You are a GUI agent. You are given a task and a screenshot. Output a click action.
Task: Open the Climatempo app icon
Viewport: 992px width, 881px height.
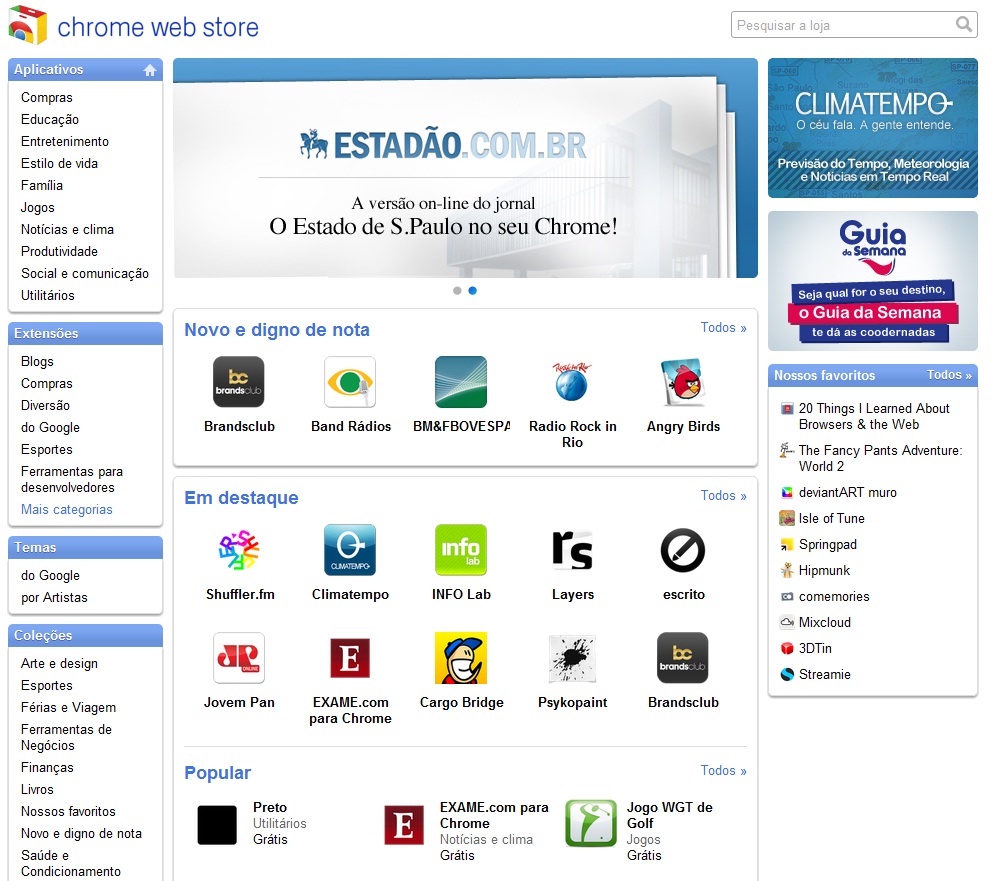point(350,549)
